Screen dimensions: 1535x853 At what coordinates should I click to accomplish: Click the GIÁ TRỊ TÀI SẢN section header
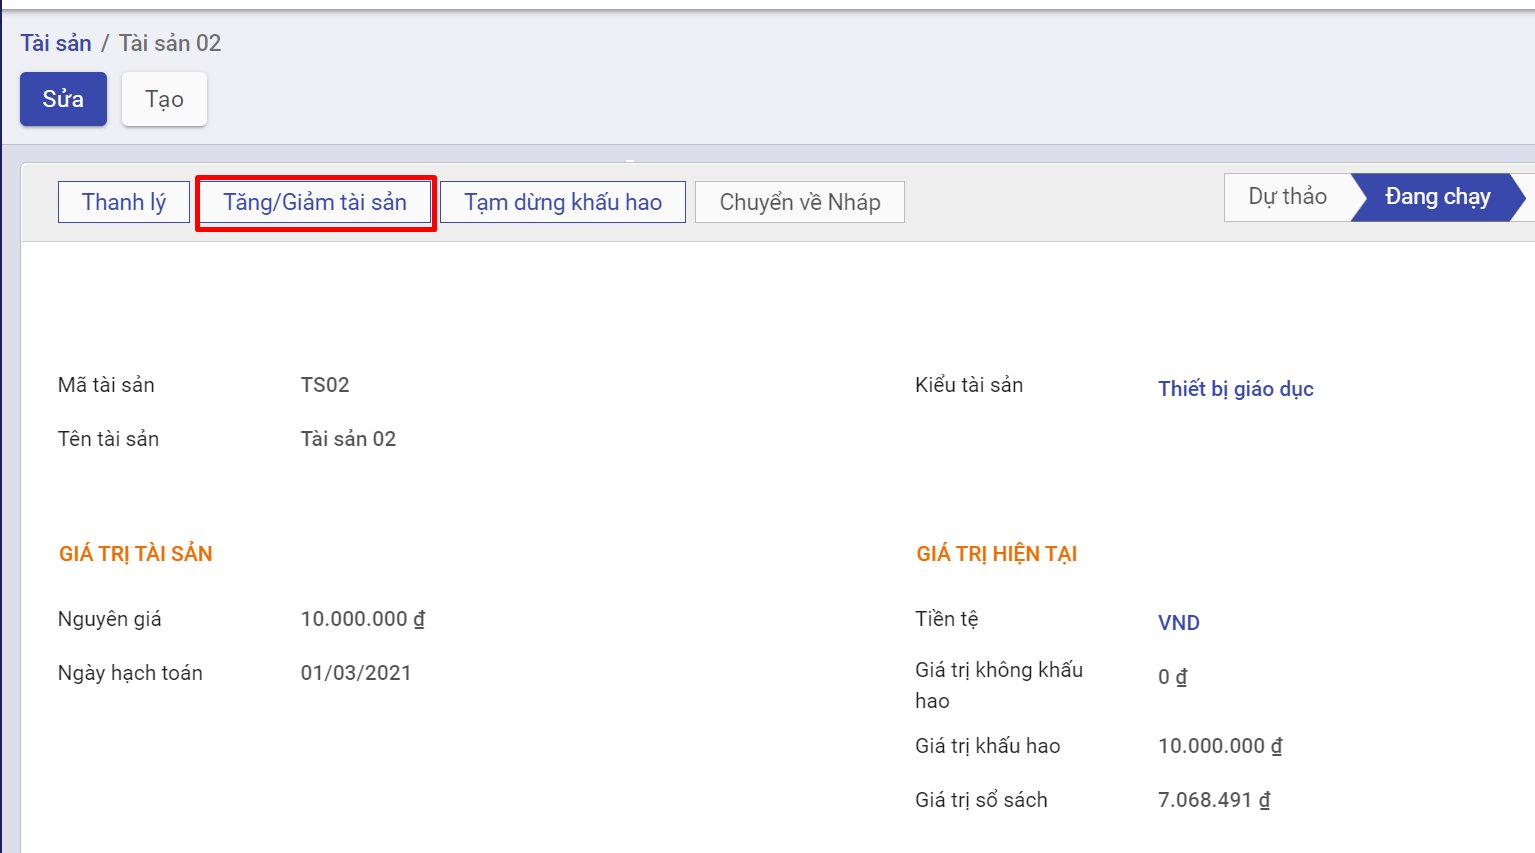pos(136,554)
